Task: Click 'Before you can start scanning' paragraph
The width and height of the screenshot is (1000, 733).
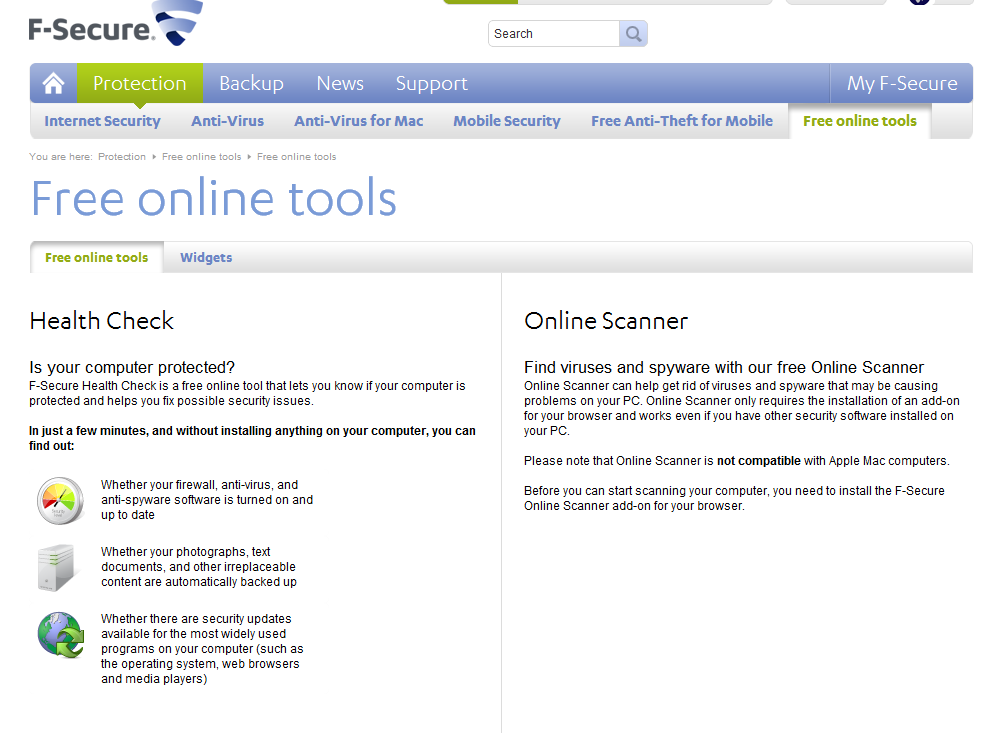Action: (734, 498)
